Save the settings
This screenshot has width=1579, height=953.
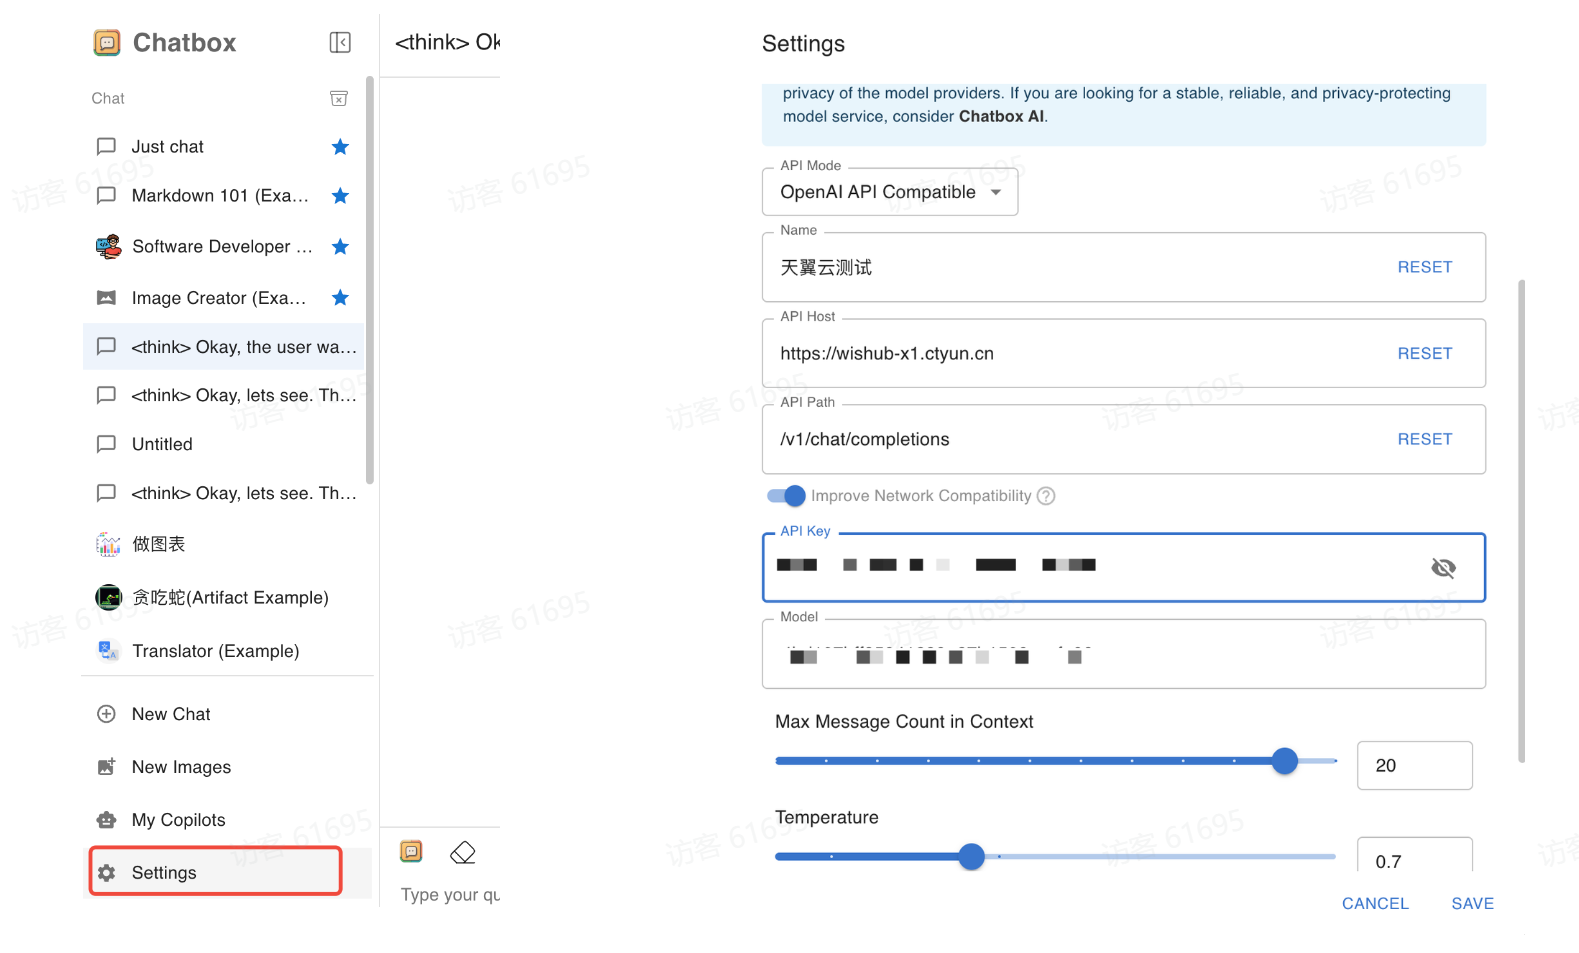click(x=1472, y=903)
